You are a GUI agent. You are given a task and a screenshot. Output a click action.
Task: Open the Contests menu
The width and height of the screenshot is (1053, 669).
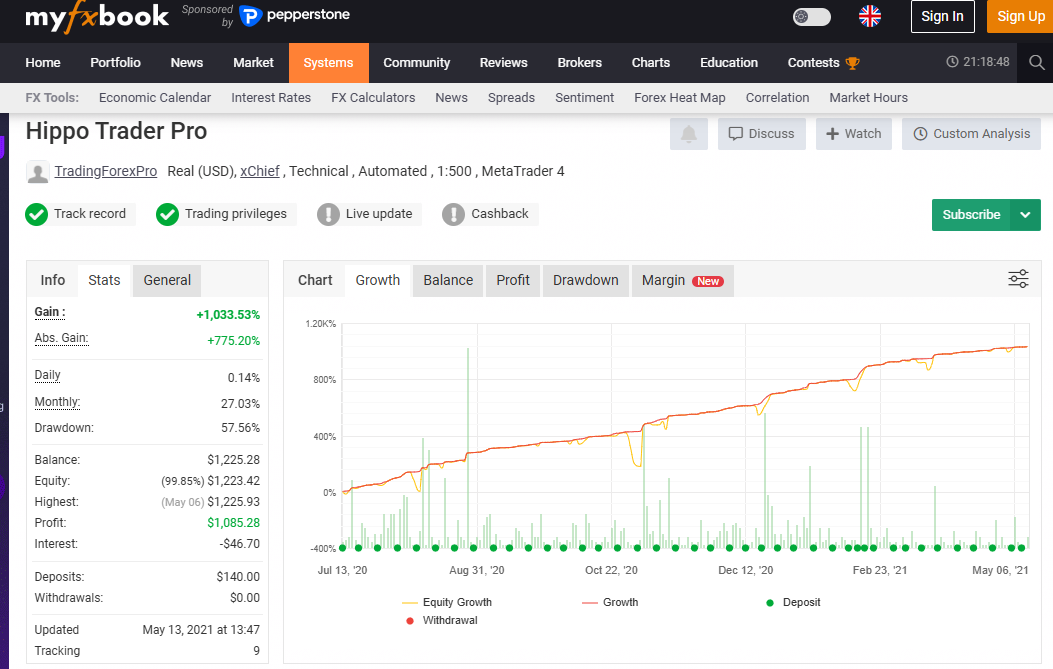813,62
